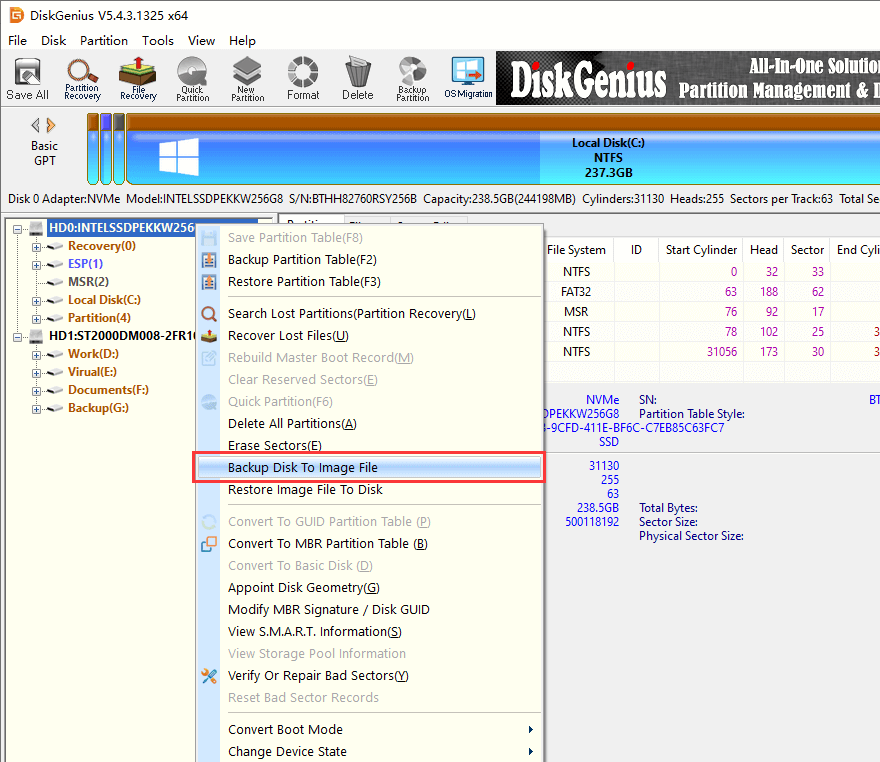Collapse the HD1:ST2000DM008 disk node
This screenshot has height=762, width=880.
(x=17, y=336)
